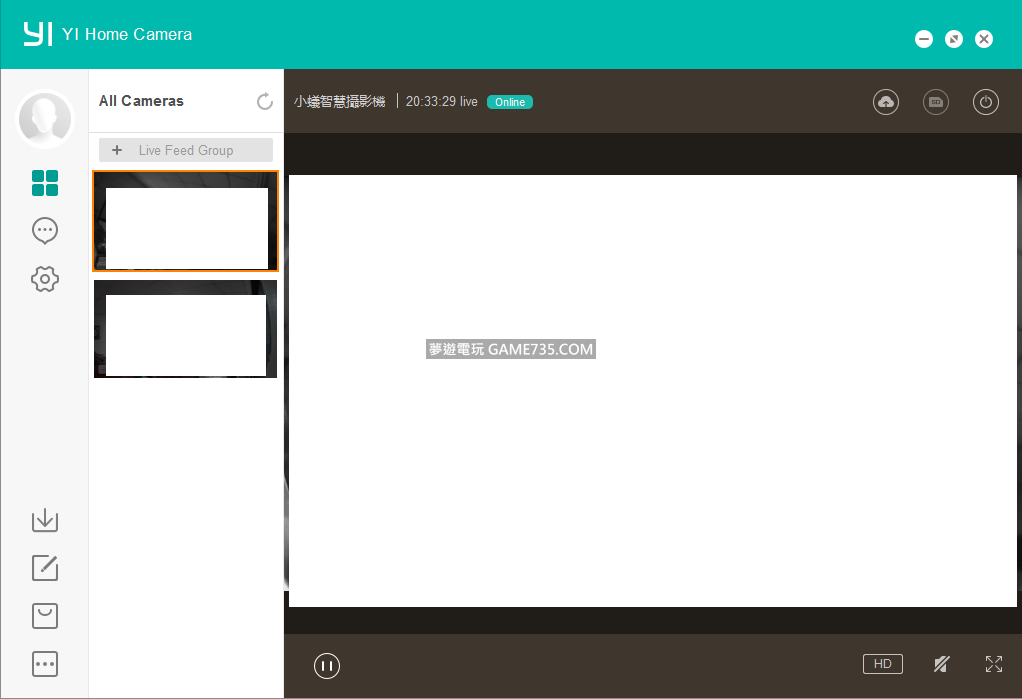Click the YI logo in title bar
Viewport: 1022px width, 699px height.
pyautogui.click(x=38, y=34)
